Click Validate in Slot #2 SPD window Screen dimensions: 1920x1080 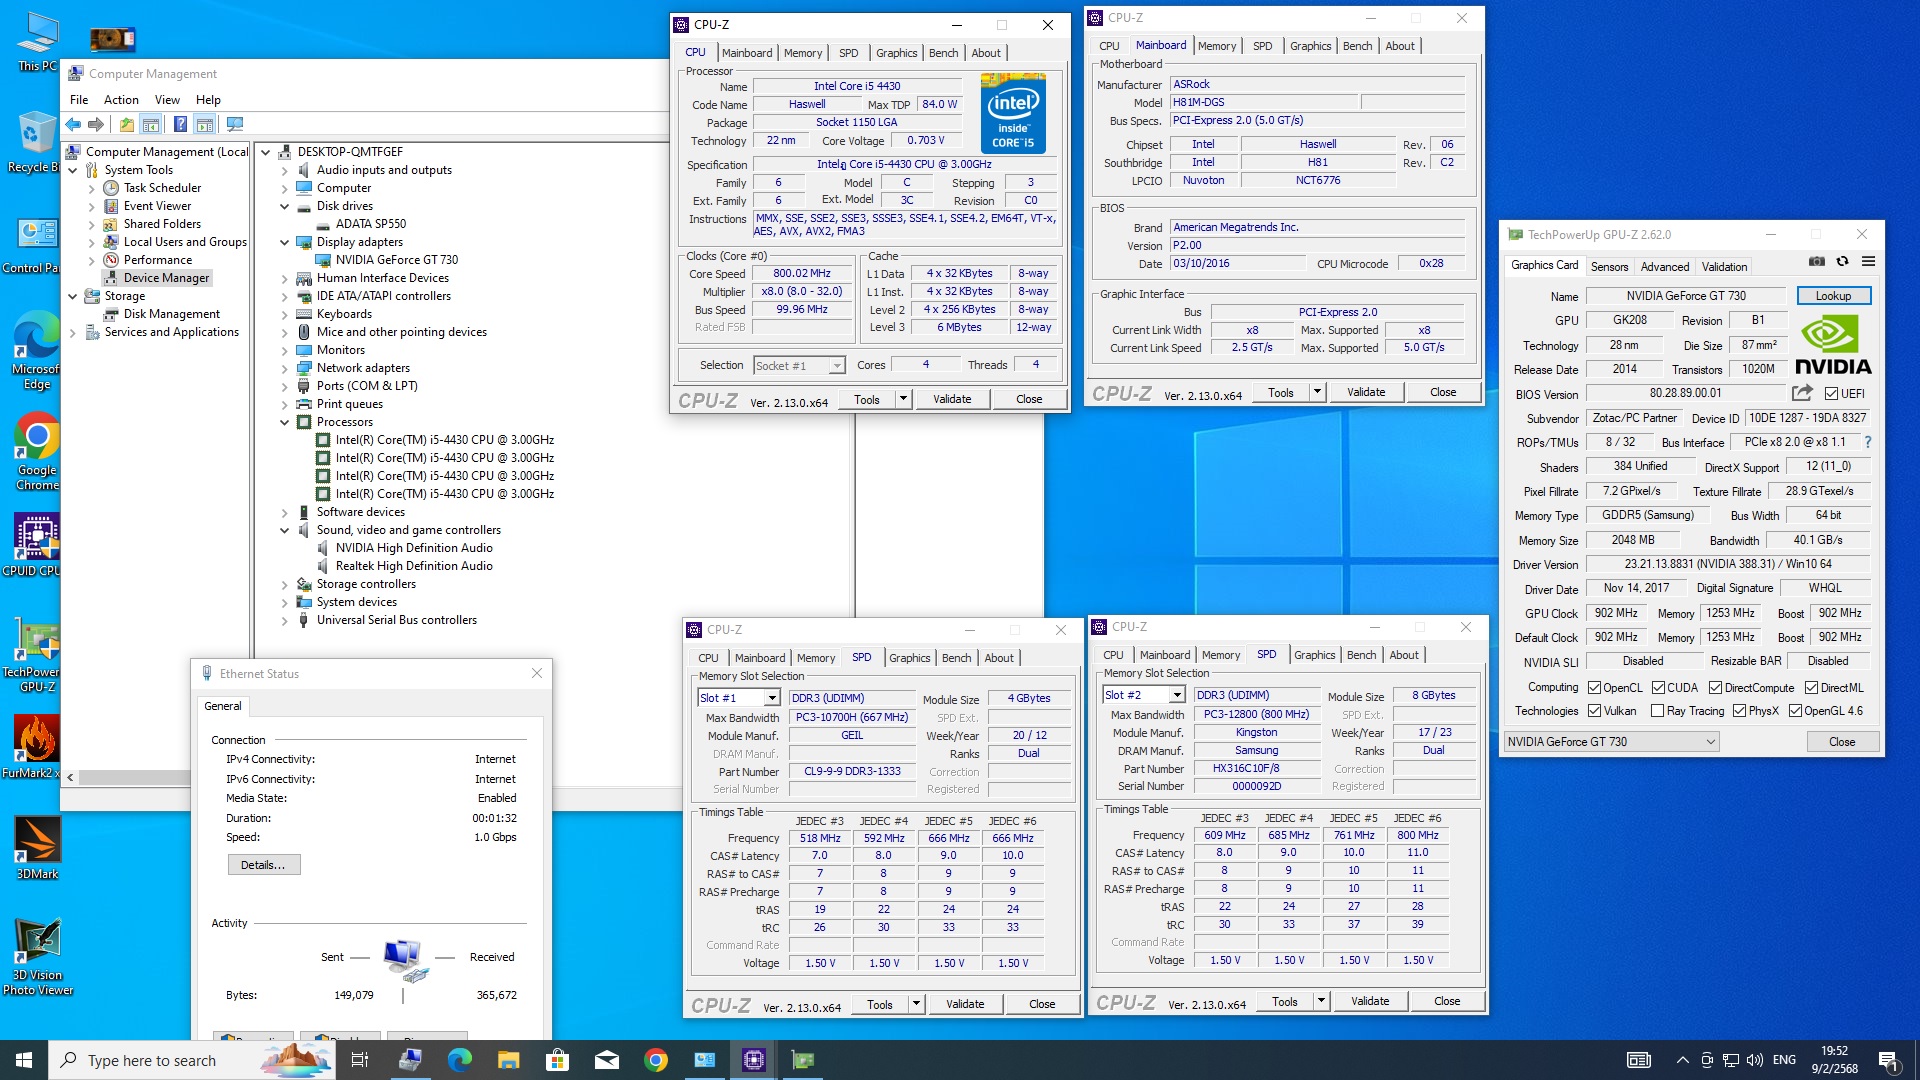[x=1370, y=1001]
